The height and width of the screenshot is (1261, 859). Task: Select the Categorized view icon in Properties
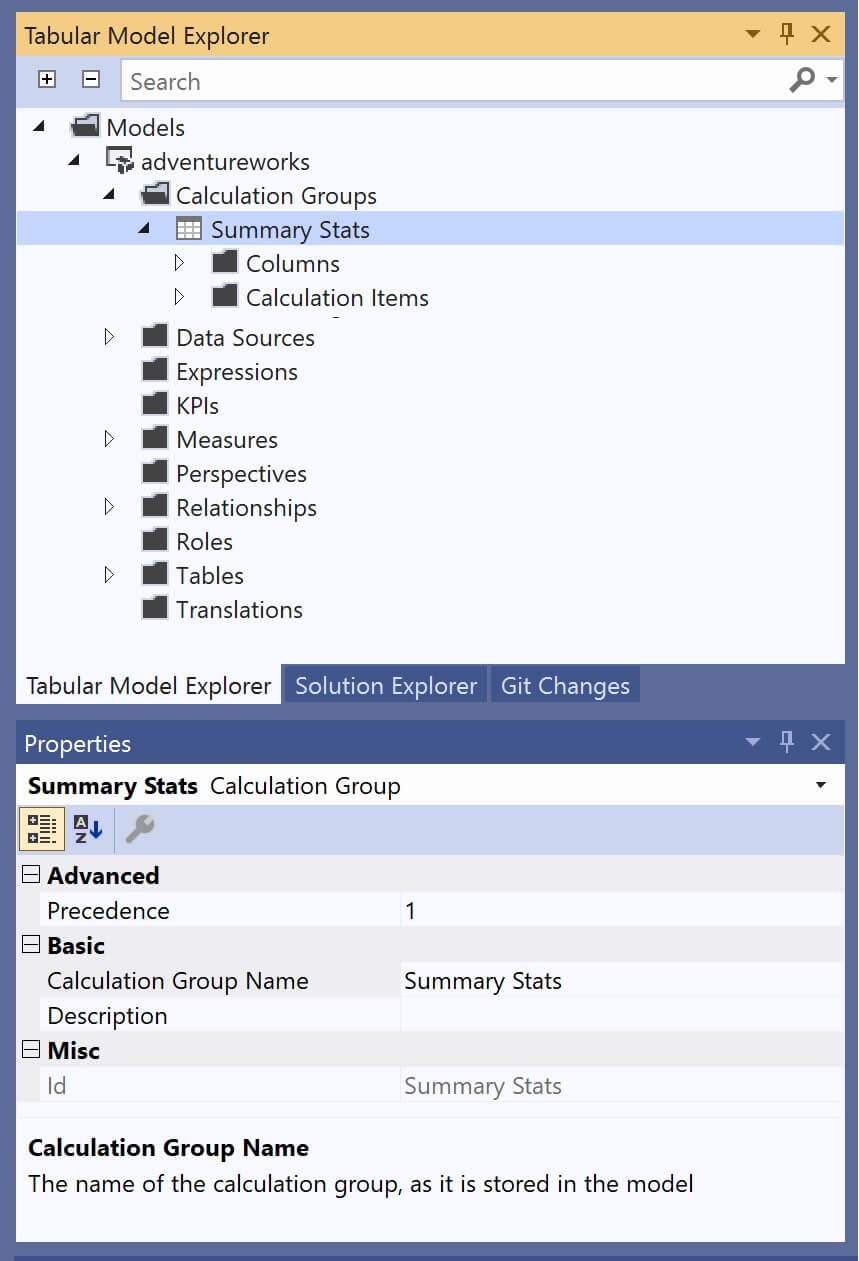(41, 829)
